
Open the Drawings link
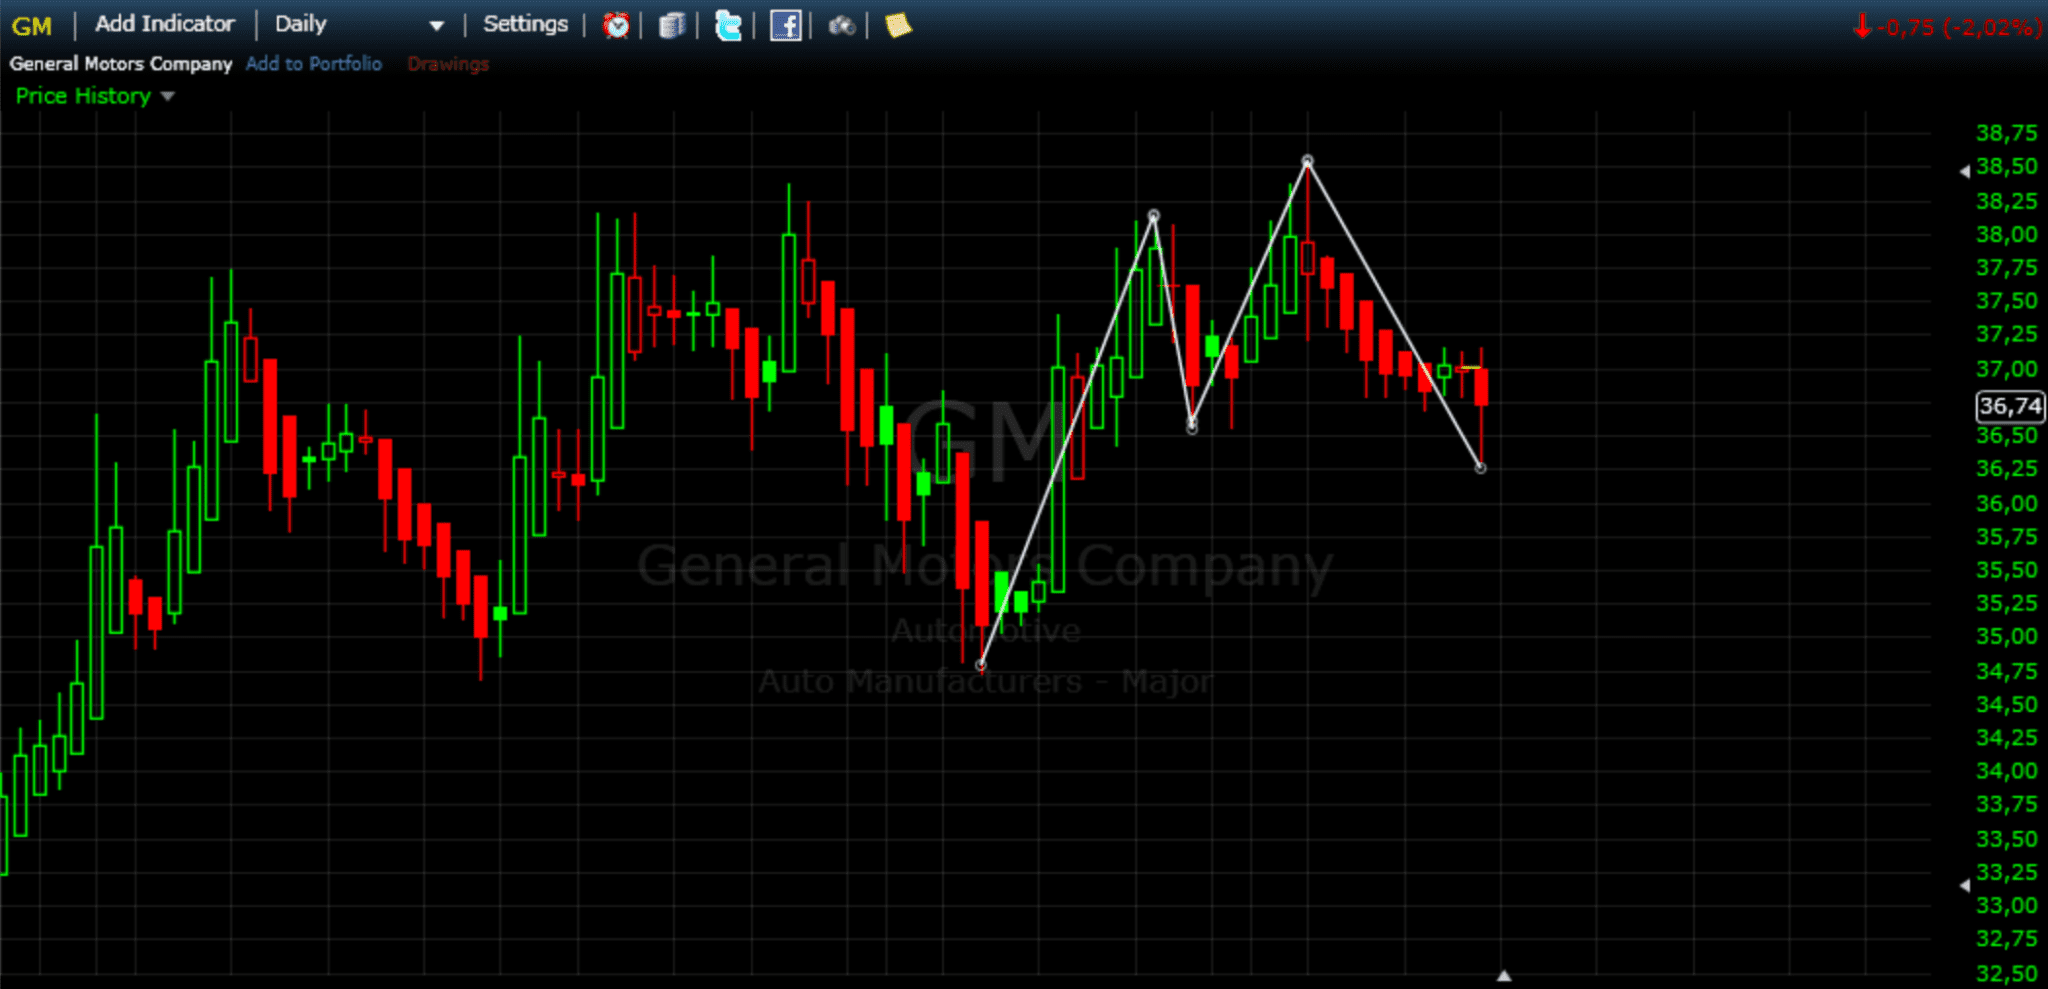point(448,64)
